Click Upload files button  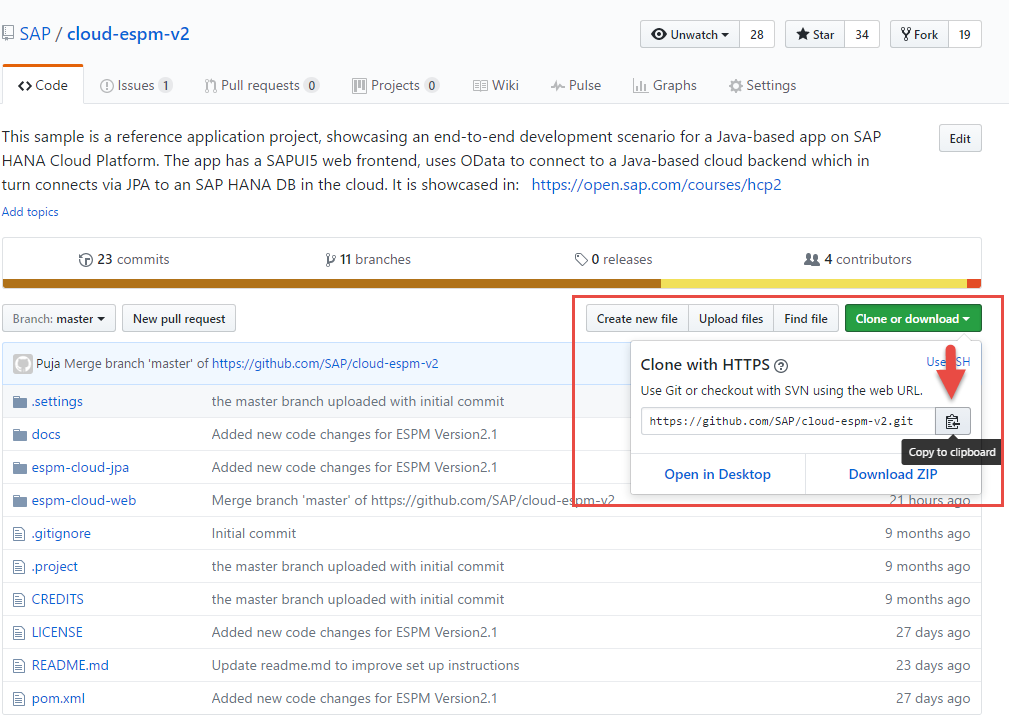click(x=731, y=319)
